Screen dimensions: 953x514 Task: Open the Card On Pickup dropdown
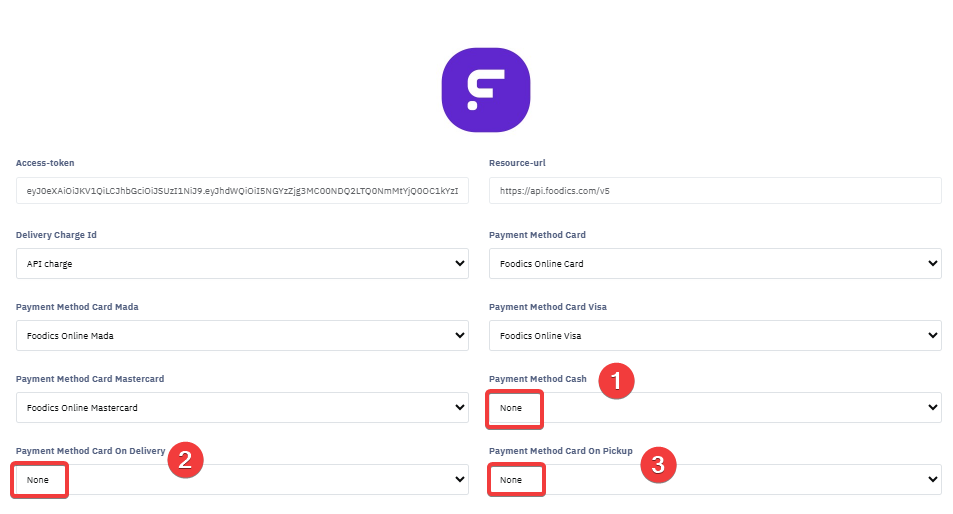(x=714, y=480)
